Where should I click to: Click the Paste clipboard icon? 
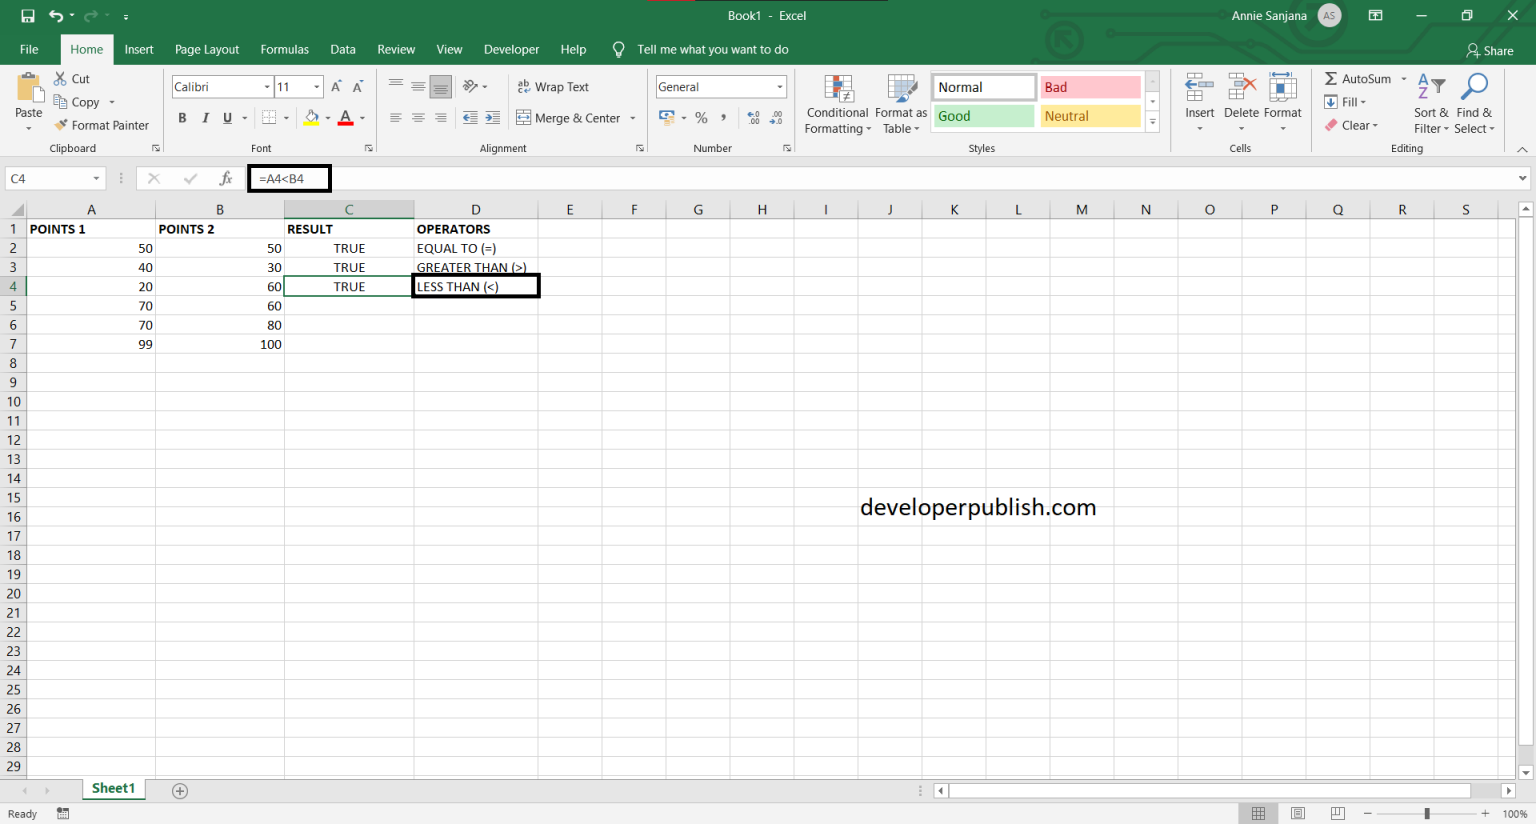click(x=29, y=88)
